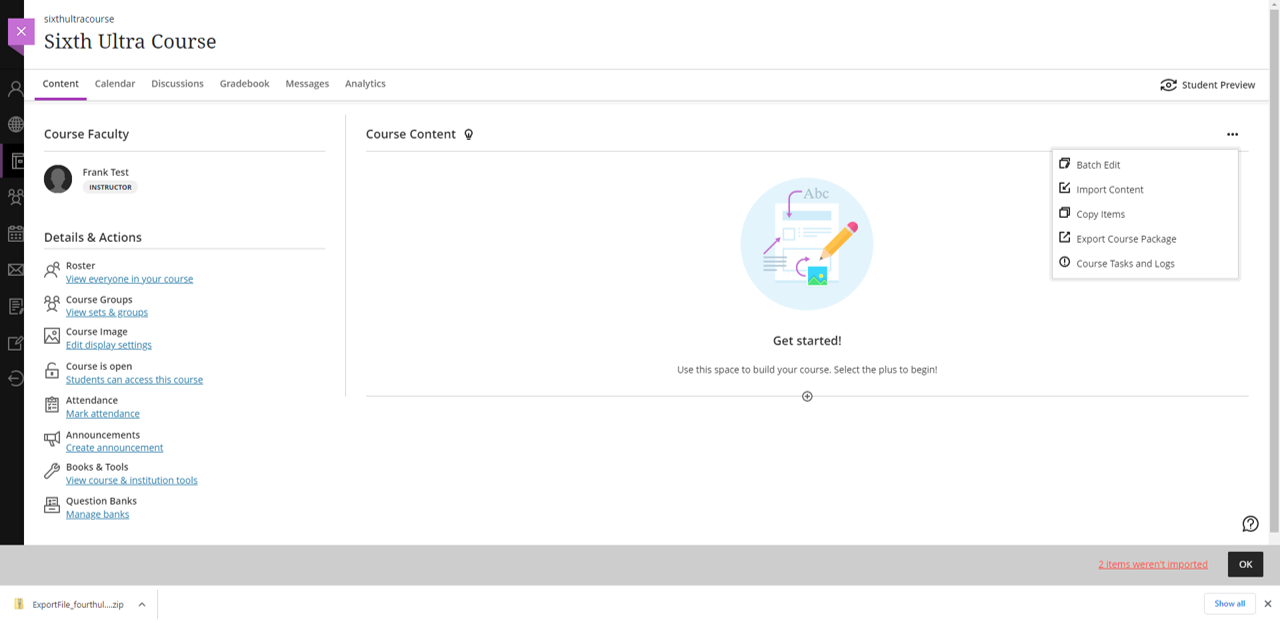Image resolution: width=1280 pixels, height=623 pixels.
Task: Click OK in the notification bar
Action: tap(1245, 564)
